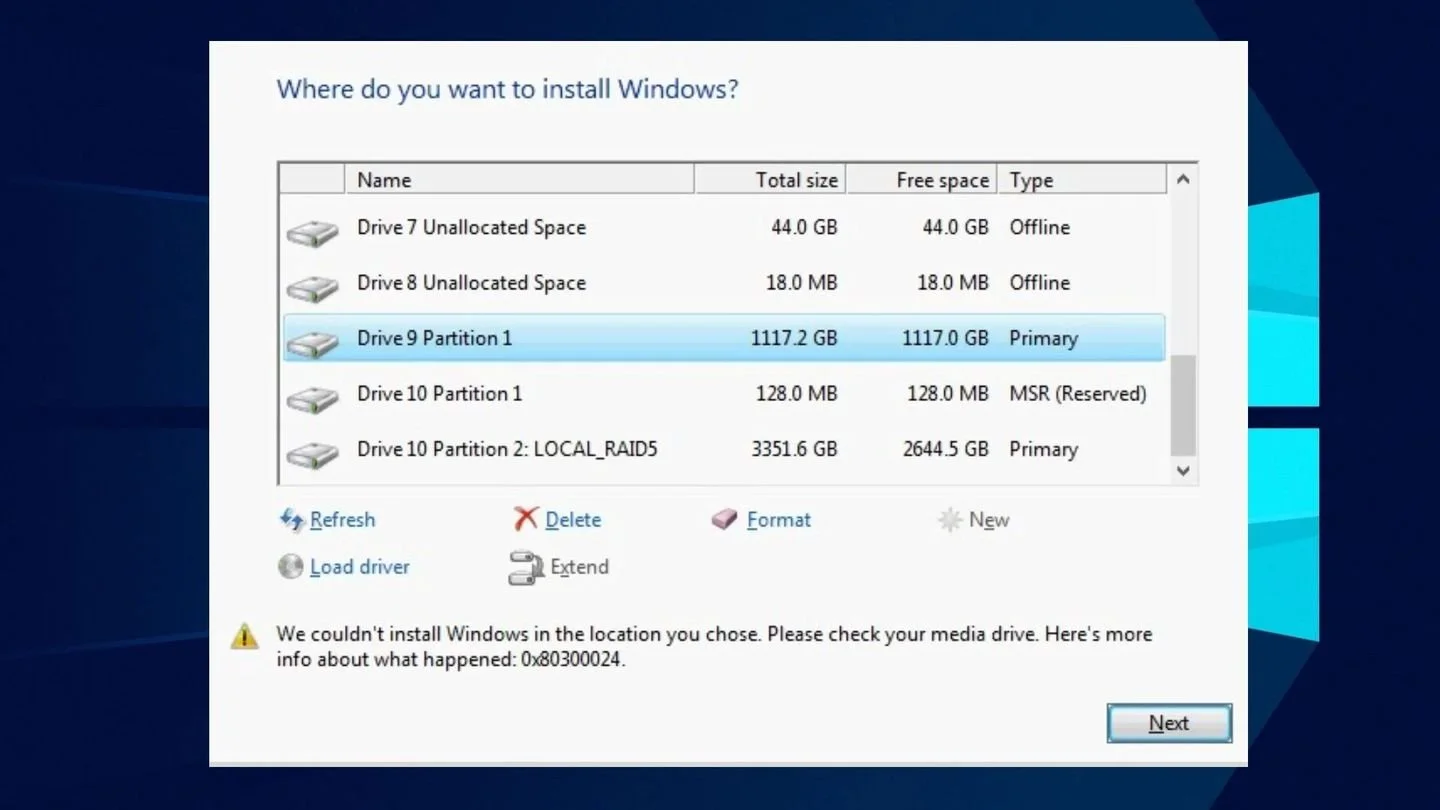Click the Extend link text
Image resolution: width=1440 pixels, height=810 pixels.
[x=579, y=567]
